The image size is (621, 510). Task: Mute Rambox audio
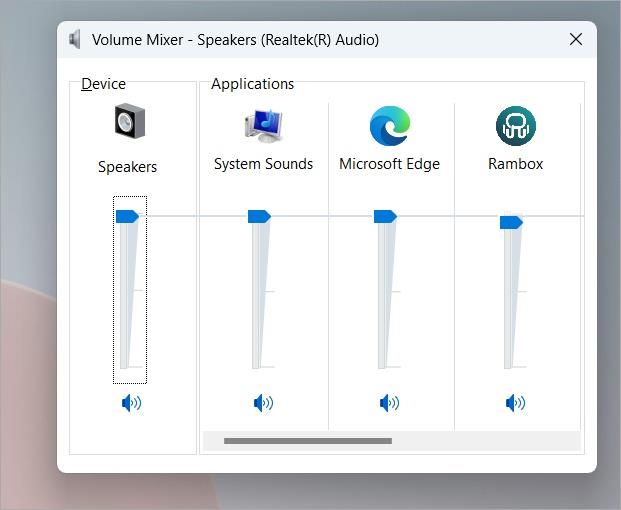[x=516, y=403]
